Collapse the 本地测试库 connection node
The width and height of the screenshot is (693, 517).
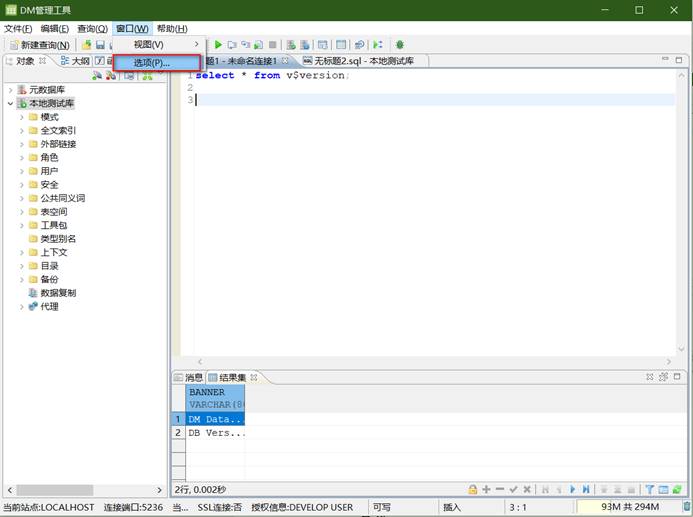tap(10, 103)
